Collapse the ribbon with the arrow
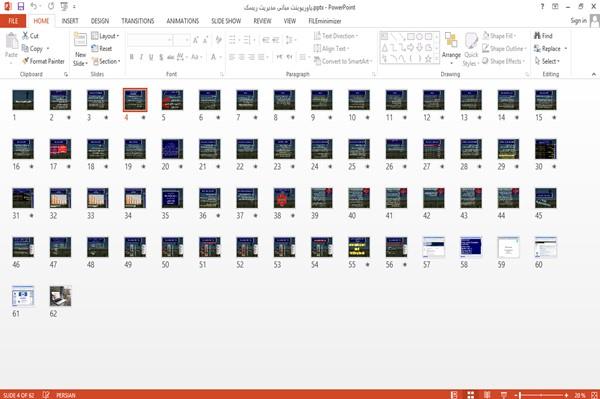This screenshot has height=399, width=600. point(594,74)
